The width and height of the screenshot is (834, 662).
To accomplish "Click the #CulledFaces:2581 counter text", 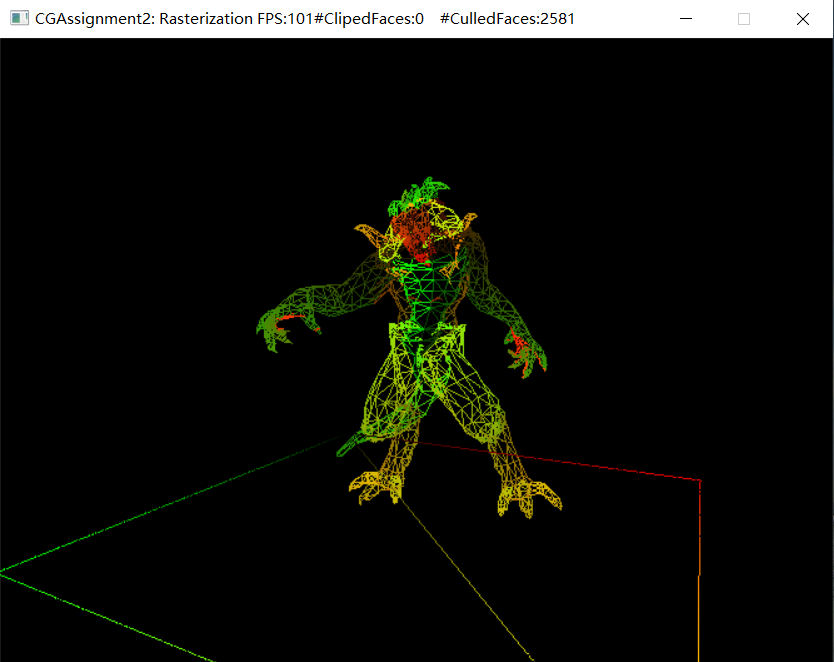I will point(507,19).
